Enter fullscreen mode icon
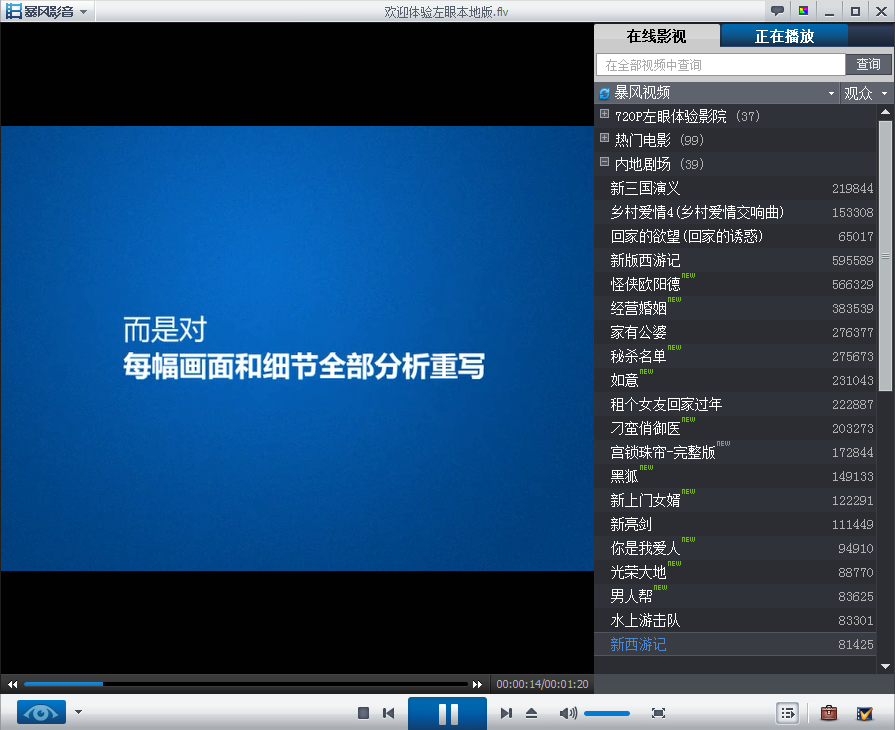The height and width of the screenshot is (730, 895). (658, 713)
